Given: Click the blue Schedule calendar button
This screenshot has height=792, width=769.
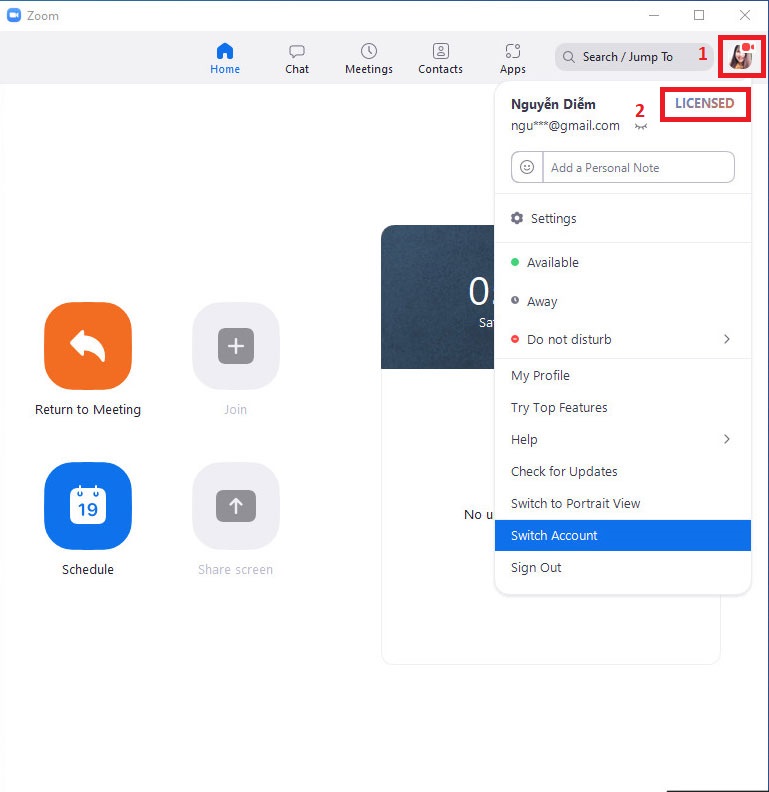Looking at the screenshot, I should point(88,506).
